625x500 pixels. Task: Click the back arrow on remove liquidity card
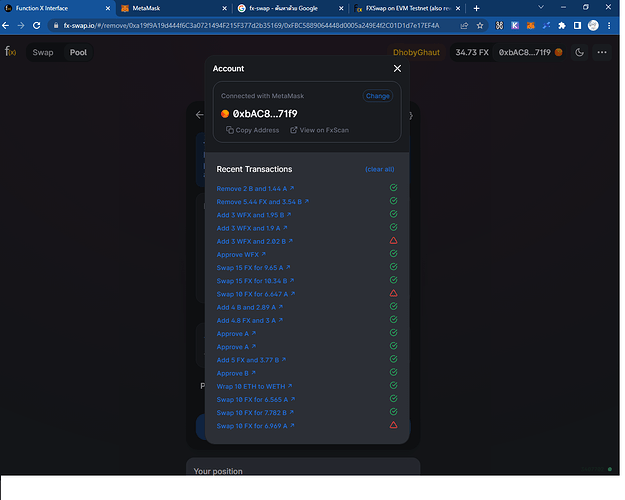(200, 115)
